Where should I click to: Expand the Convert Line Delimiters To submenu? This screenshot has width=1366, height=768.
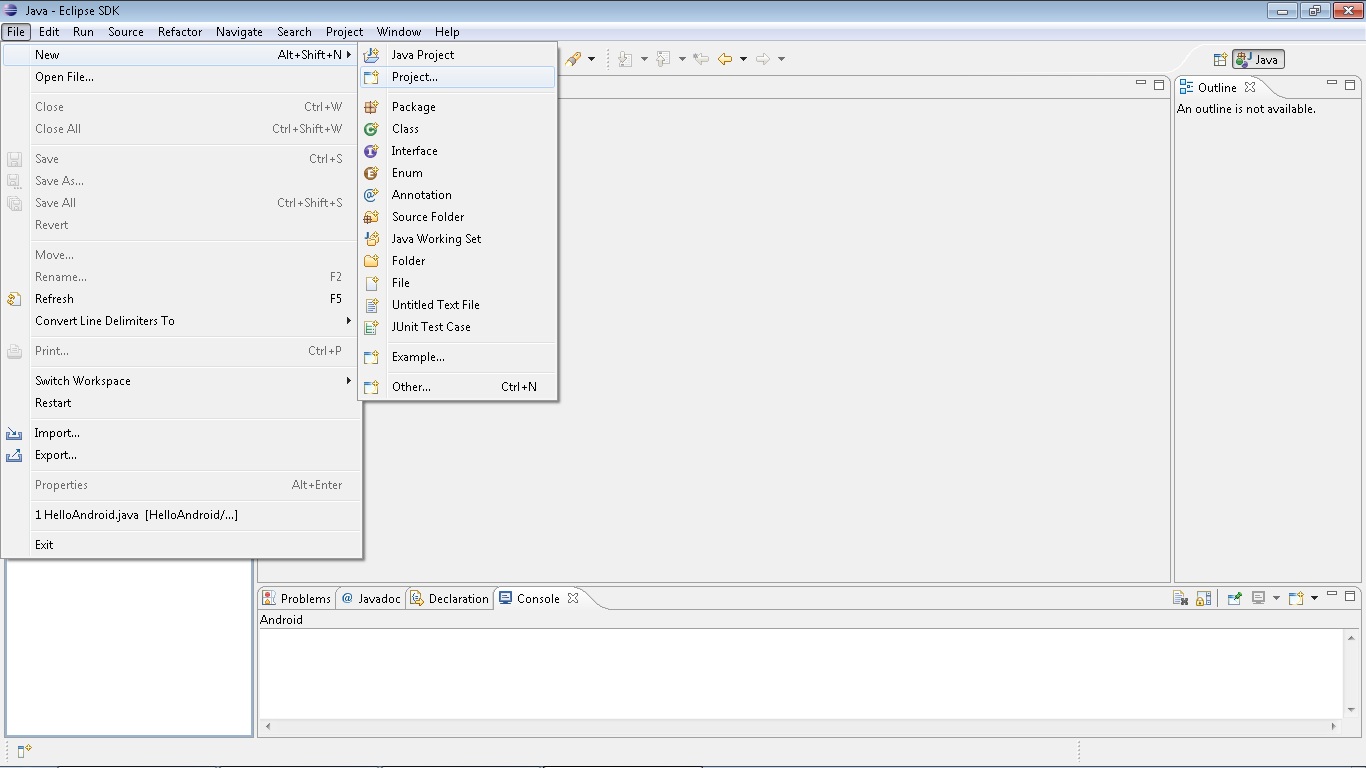[x=181, y=321]
